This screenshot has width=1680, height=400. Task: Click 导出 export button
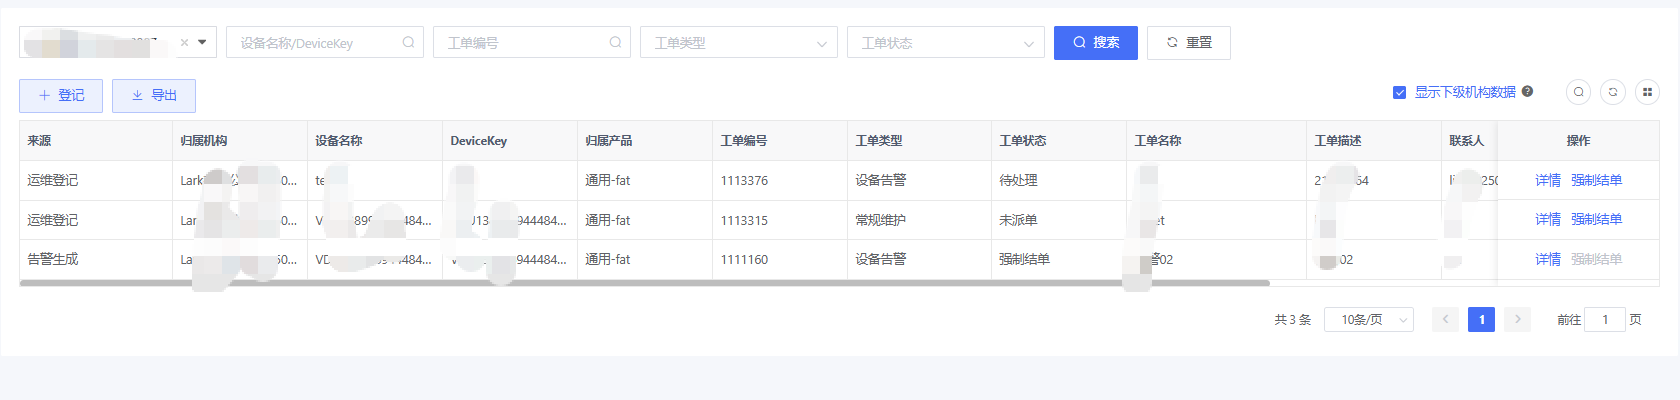[154, 96]
